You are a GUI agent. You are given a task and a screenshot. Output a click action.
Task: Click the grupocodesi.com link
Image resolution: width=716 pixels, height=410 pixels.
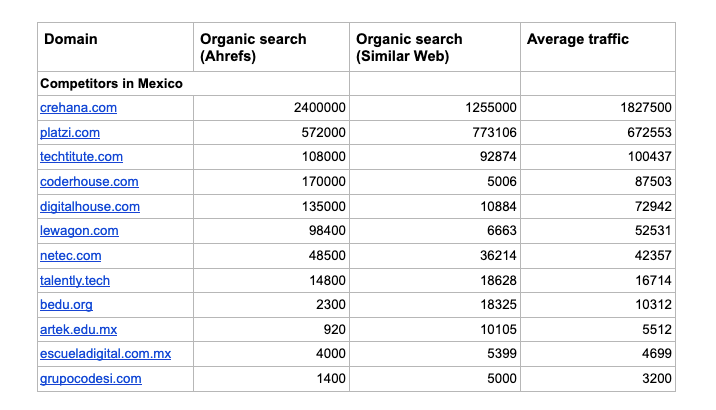point(90,379)
